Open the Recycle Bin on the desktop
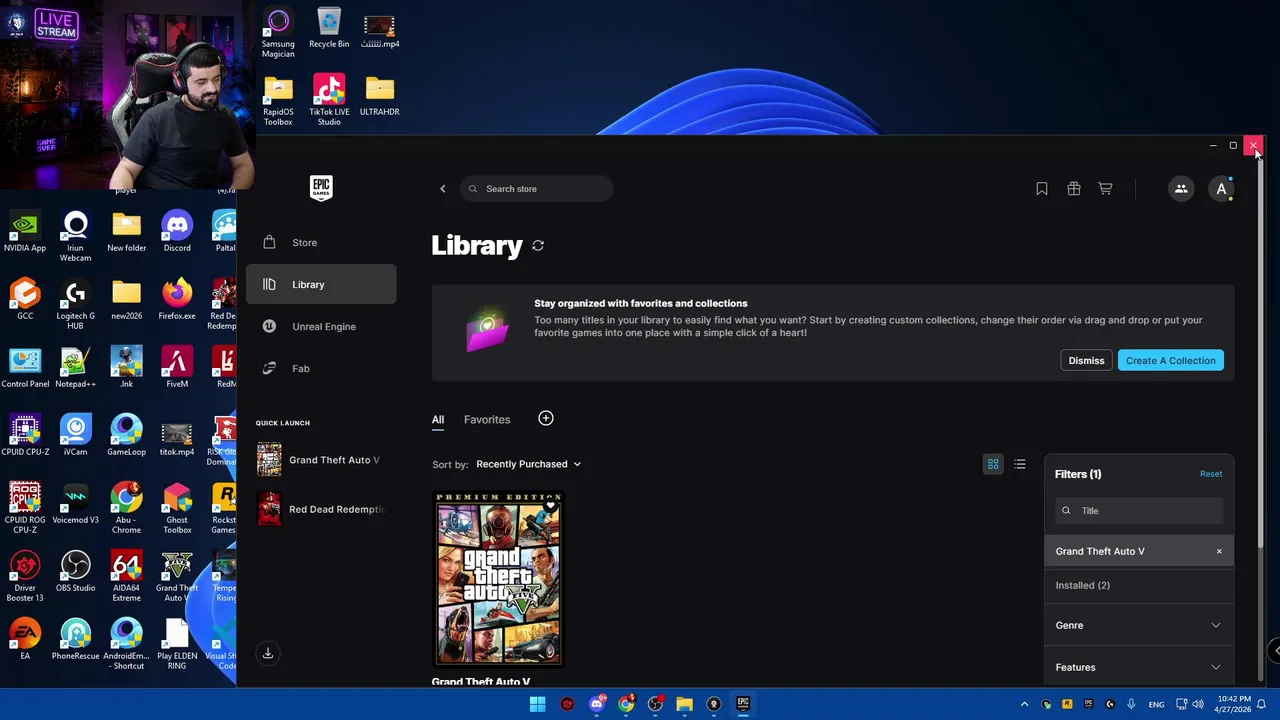This screenshot has width=1280, height=720. click(329, 28)
